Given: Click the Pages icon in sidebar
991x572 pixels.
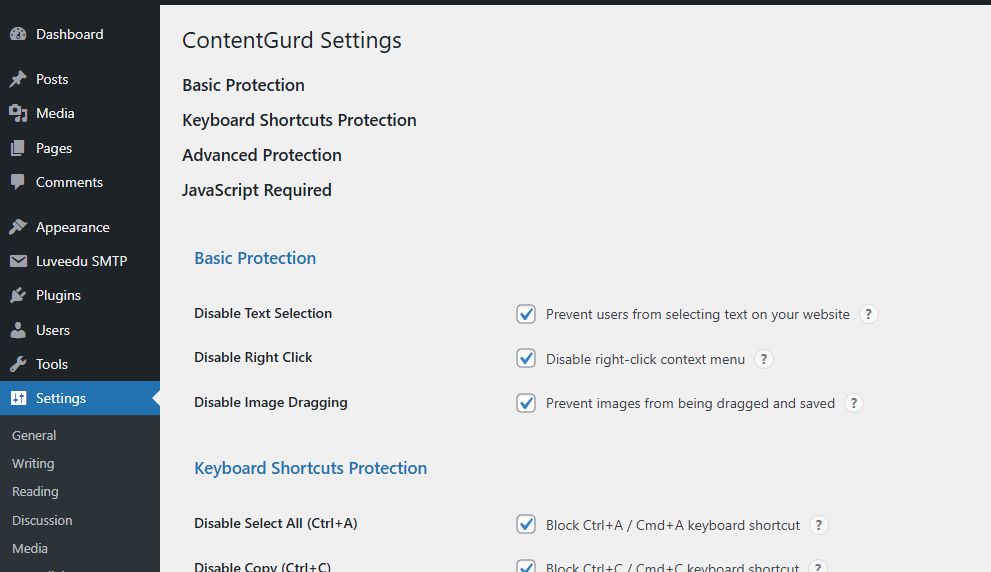Looking at the screenshot, I should tap(18, 148).
